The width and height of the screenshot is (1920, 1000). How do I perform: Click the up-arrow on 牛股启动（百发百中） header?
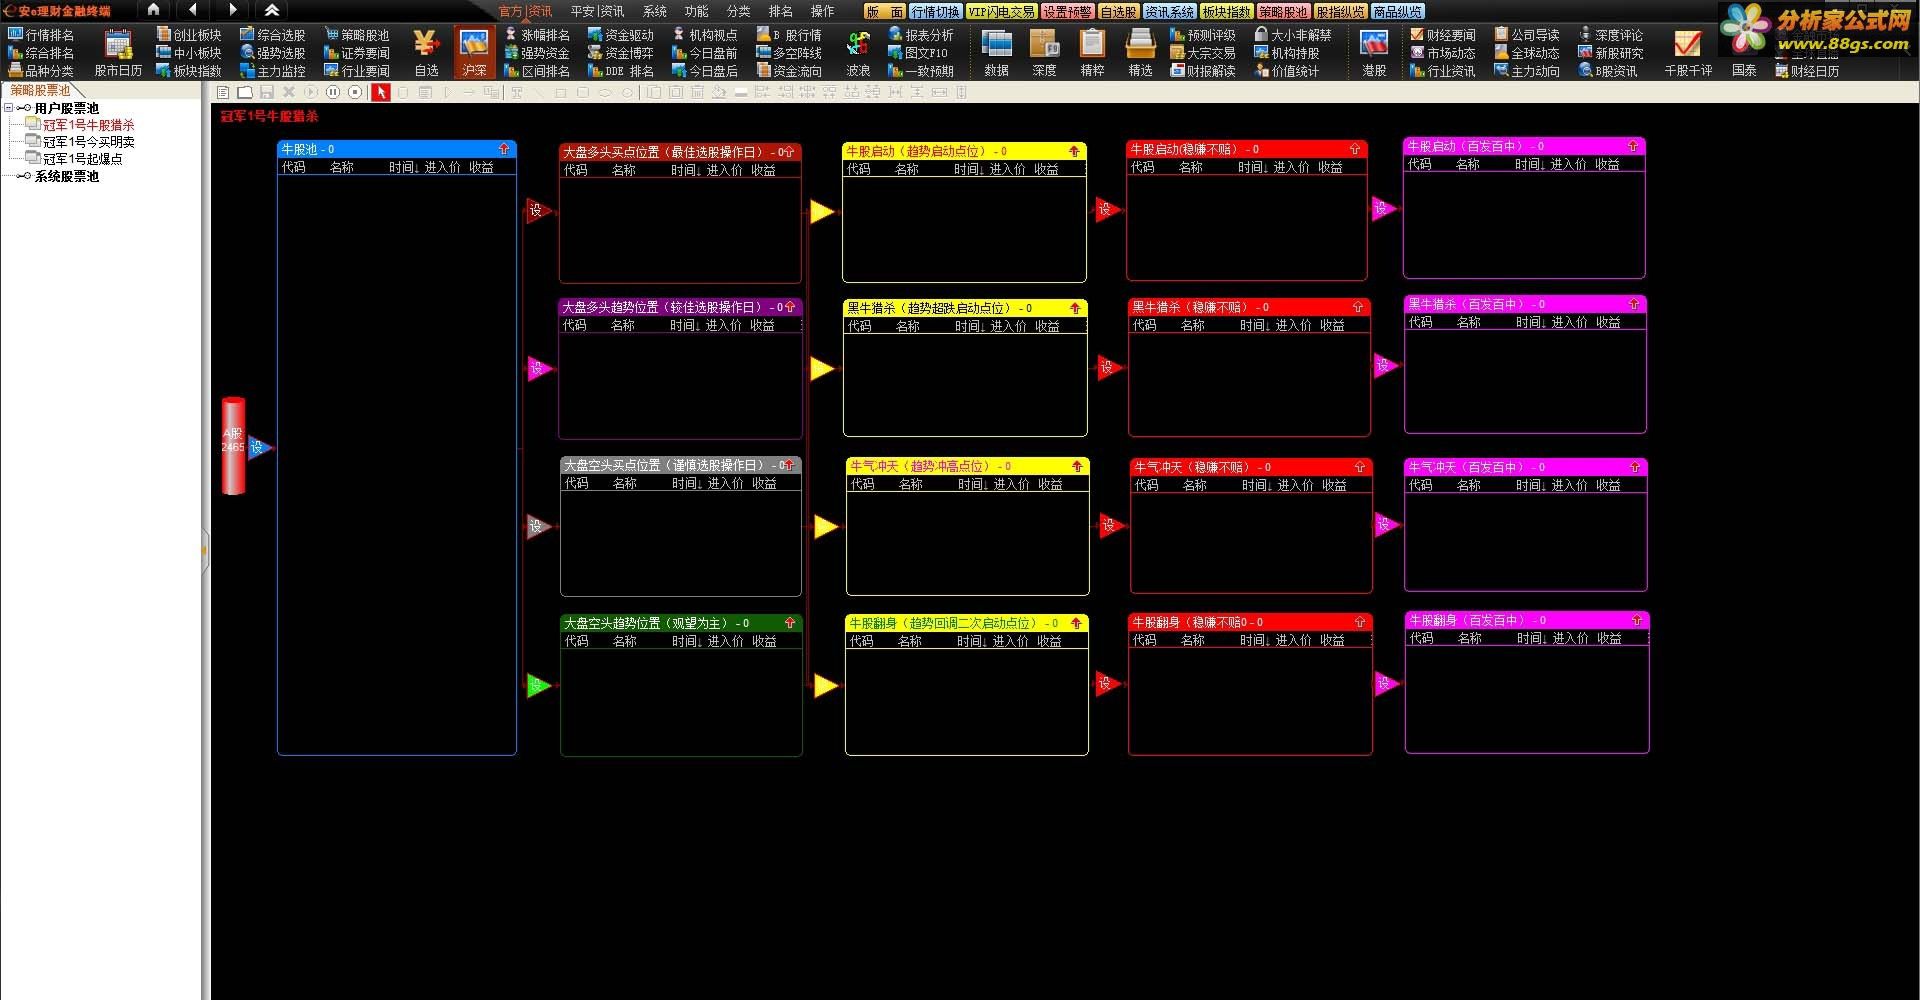coord(1633,146)
